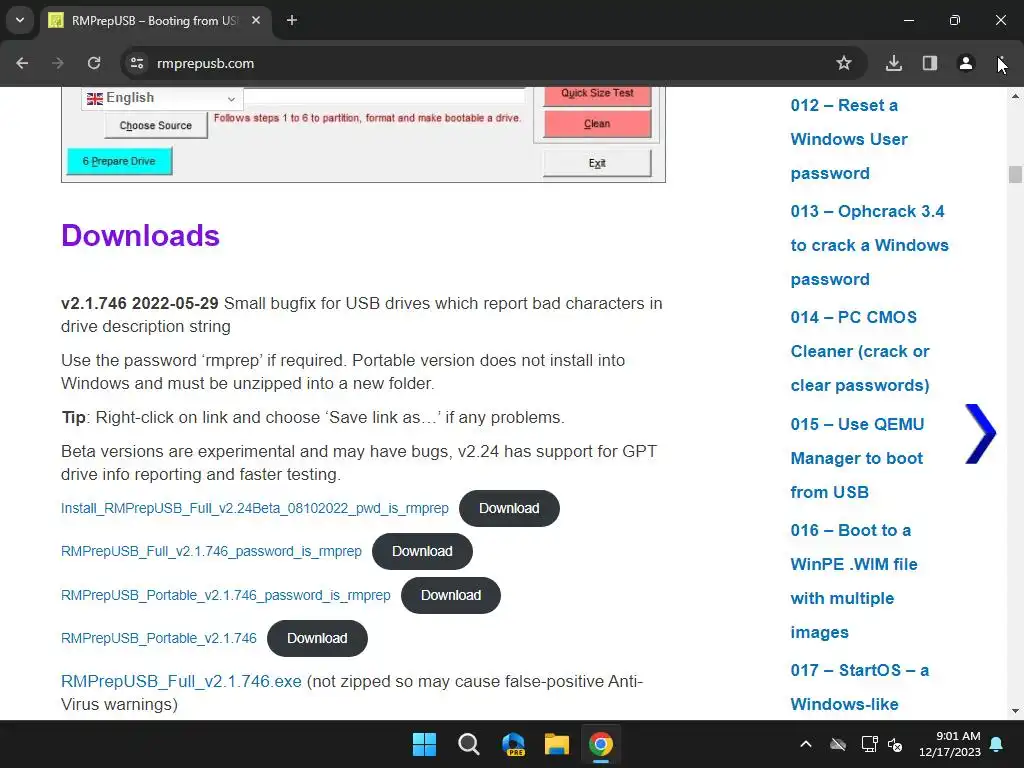Click the Choose Source button
The image size is (1024, 768).
pyautogui.click(x=155, y=125)
